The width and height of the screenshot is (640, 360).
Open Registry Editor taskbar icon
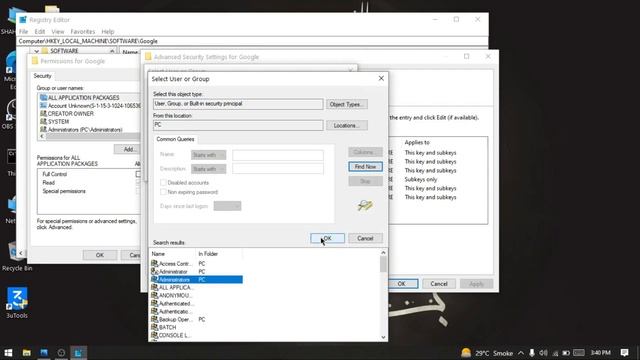78,353
